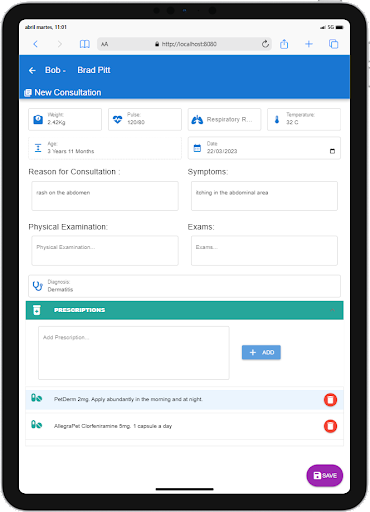
Task: Edit the Diagnosis field
Action: click(185, 286)
